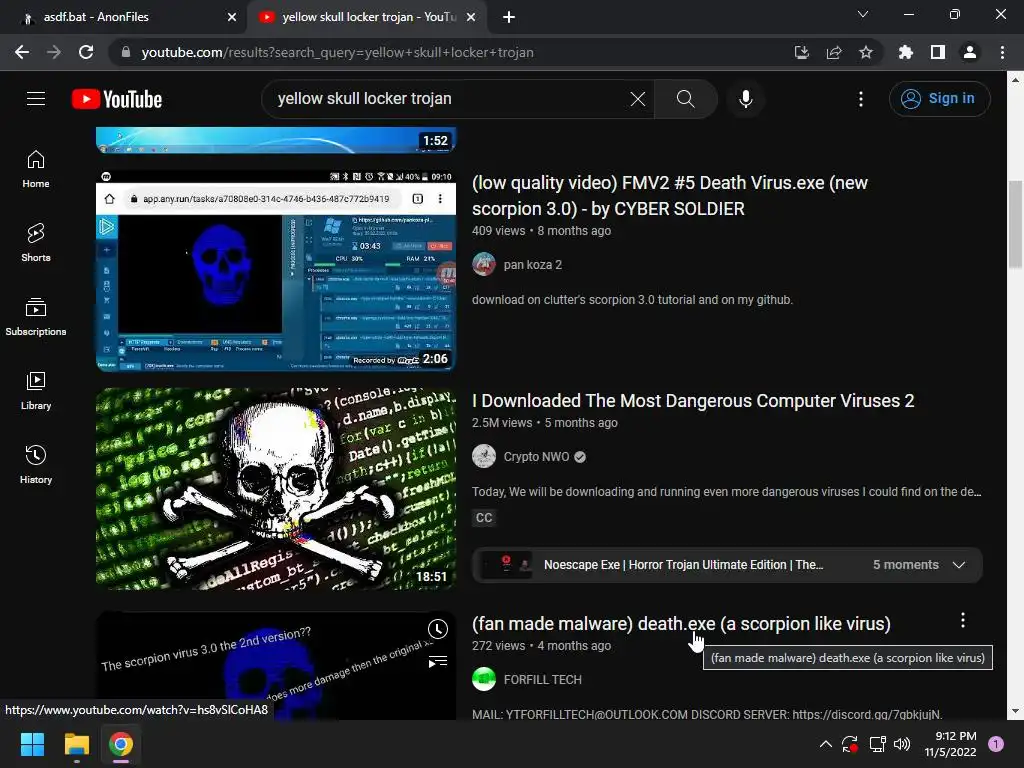Click pan koza 2 channel avatar
The image size is (1024, 768).
pyautogui.click(x=484, y=264)
